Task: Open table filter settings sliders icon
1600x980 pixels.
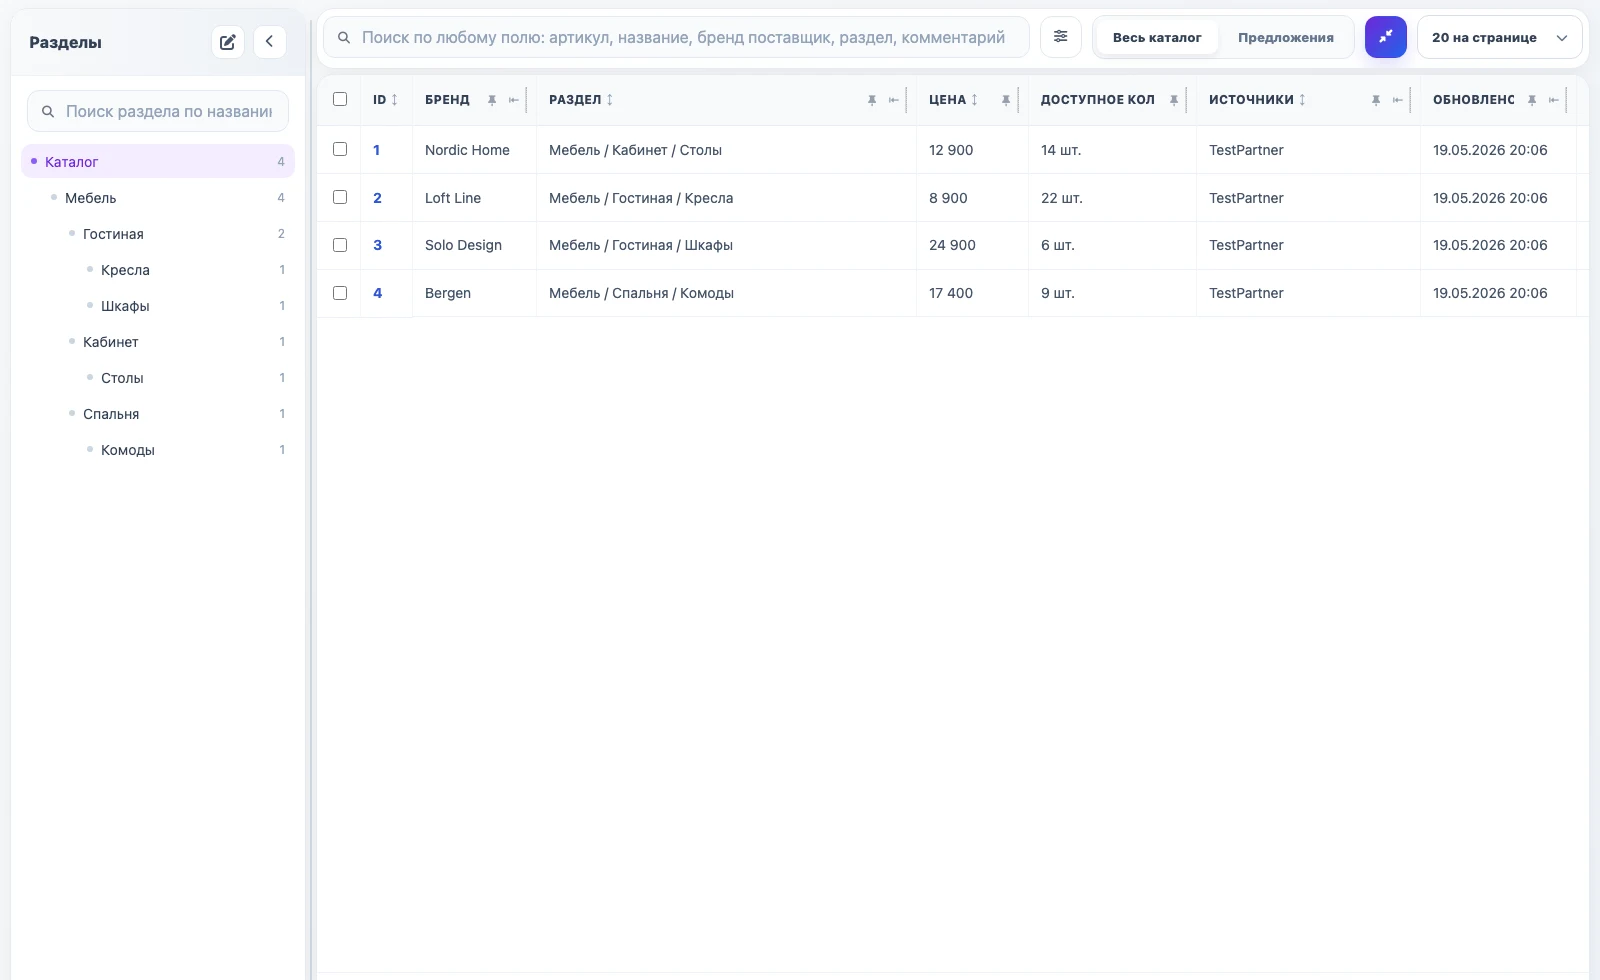Action: pos(1061,37)
